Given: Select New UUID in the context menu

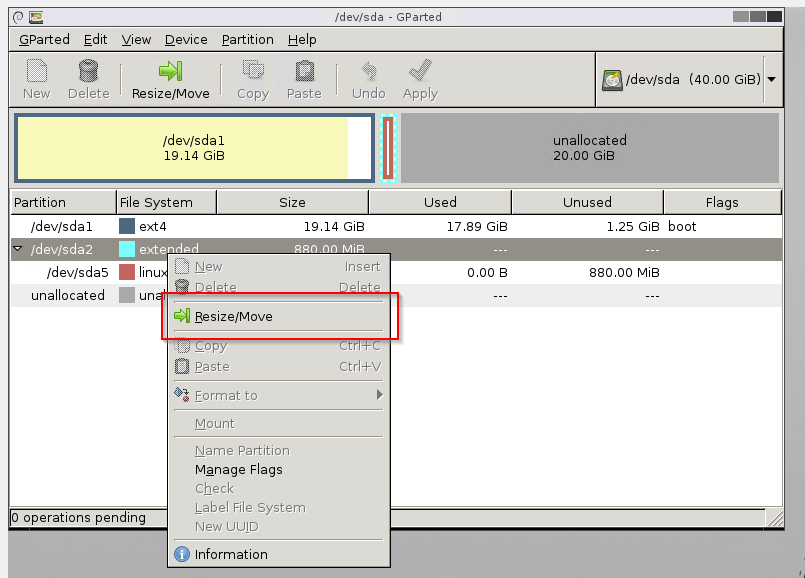Looking at the screenshot, I should point(279,527).
